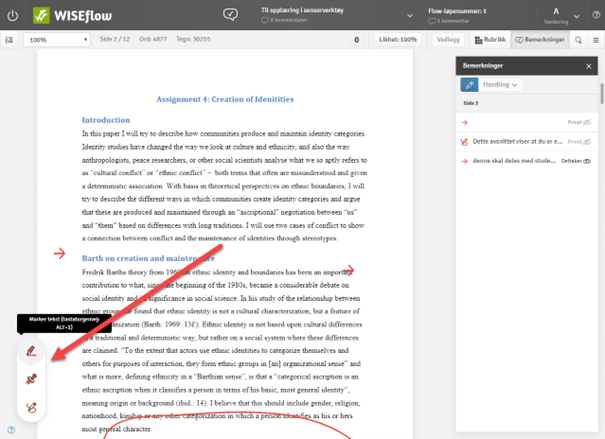
Task: Click the red arrow annotation after 'important'
Action: (348, 270)
